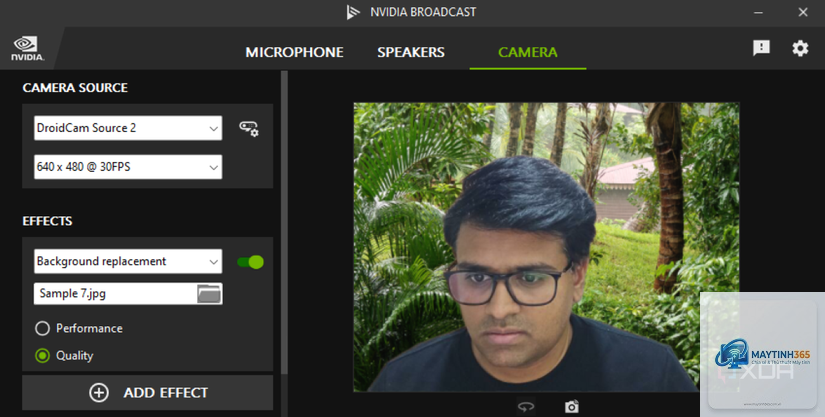
Task: Click the camera snapshot icon below preview
Action: (x=571, y=406)
